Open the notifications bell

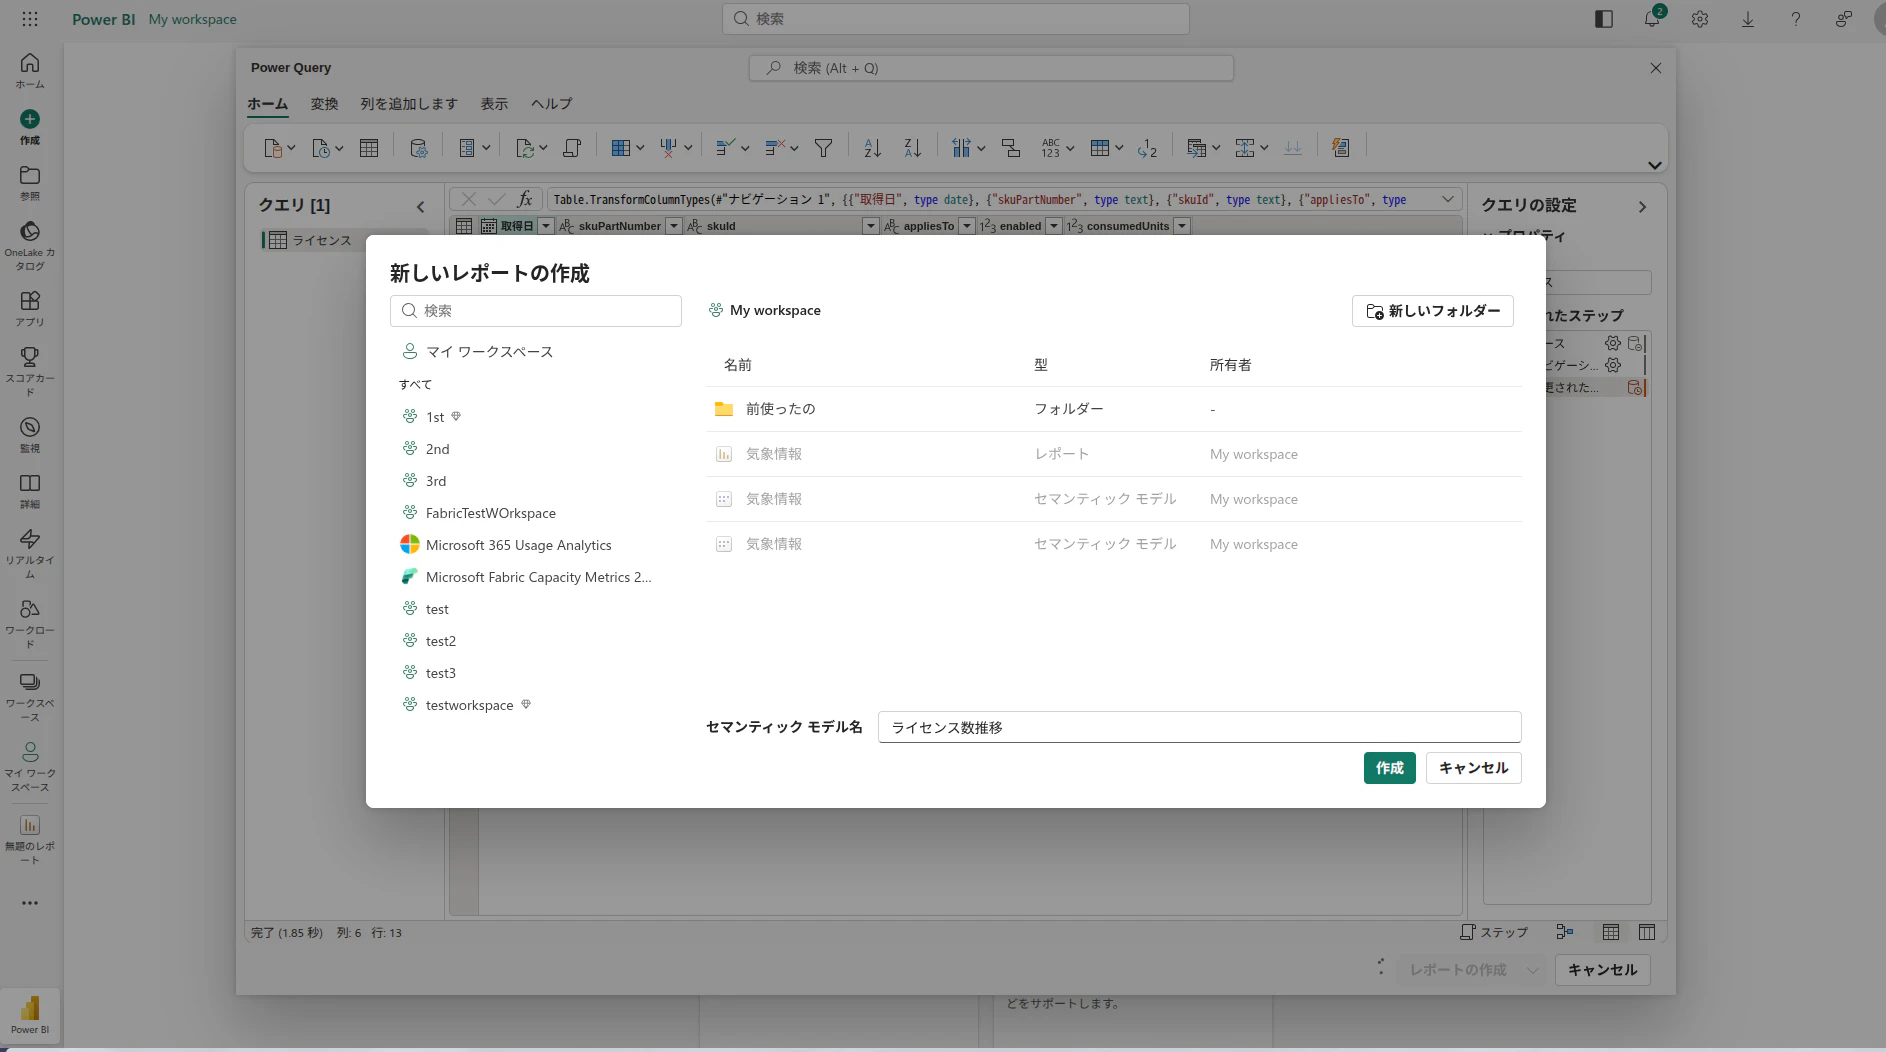1652,19
